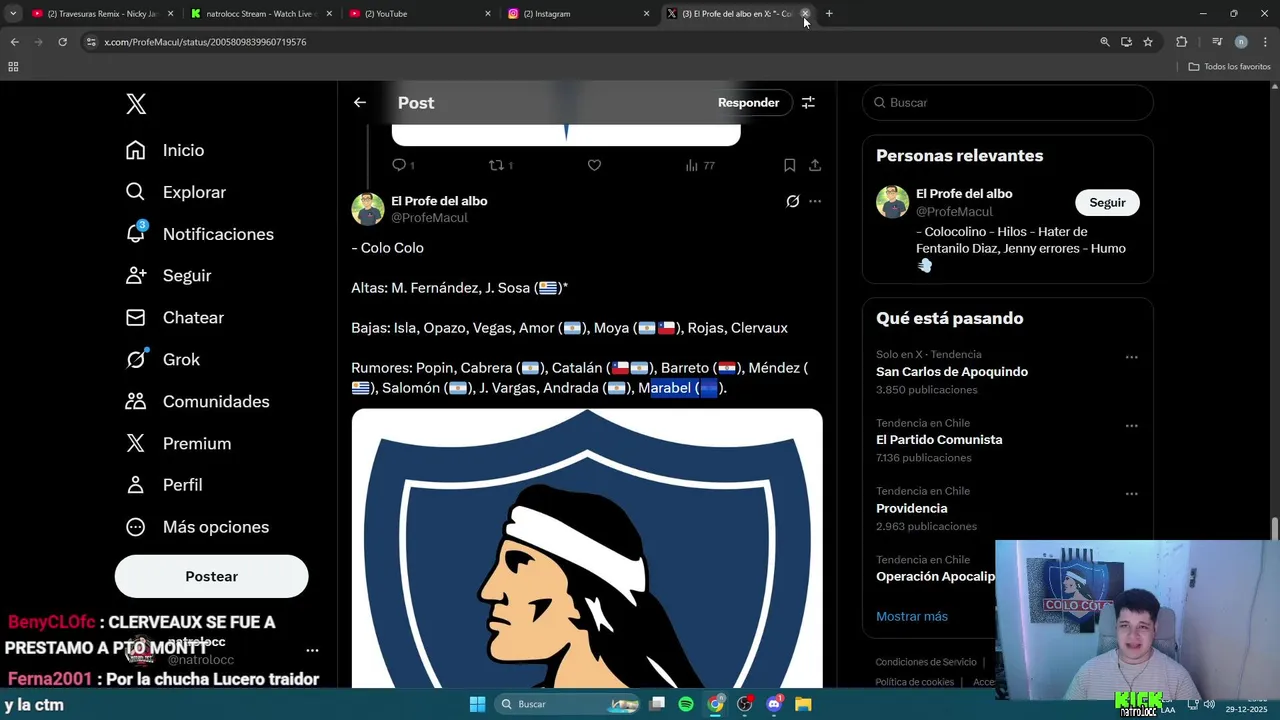Click the zoom magnifier in address bar
Viewport: 1280px width, 720px height.
(x=1105, y=42)
